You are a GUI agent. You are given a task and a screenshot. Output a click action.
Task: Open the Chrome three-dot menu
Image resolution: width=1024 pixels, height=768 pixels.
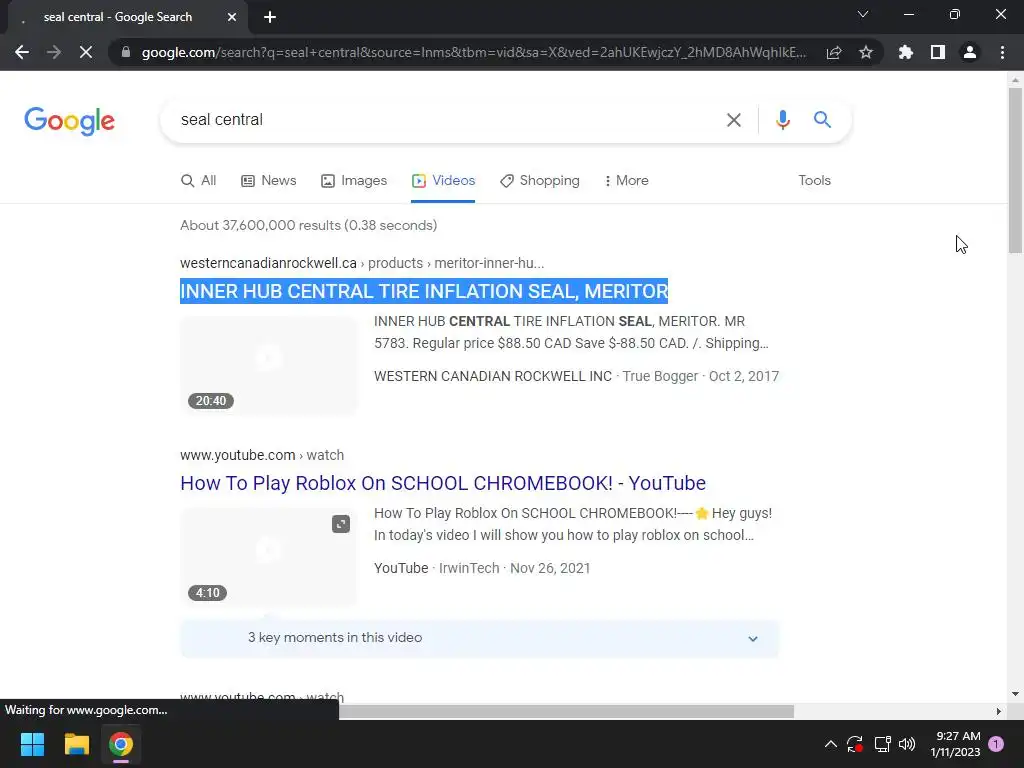point(1002,52)
